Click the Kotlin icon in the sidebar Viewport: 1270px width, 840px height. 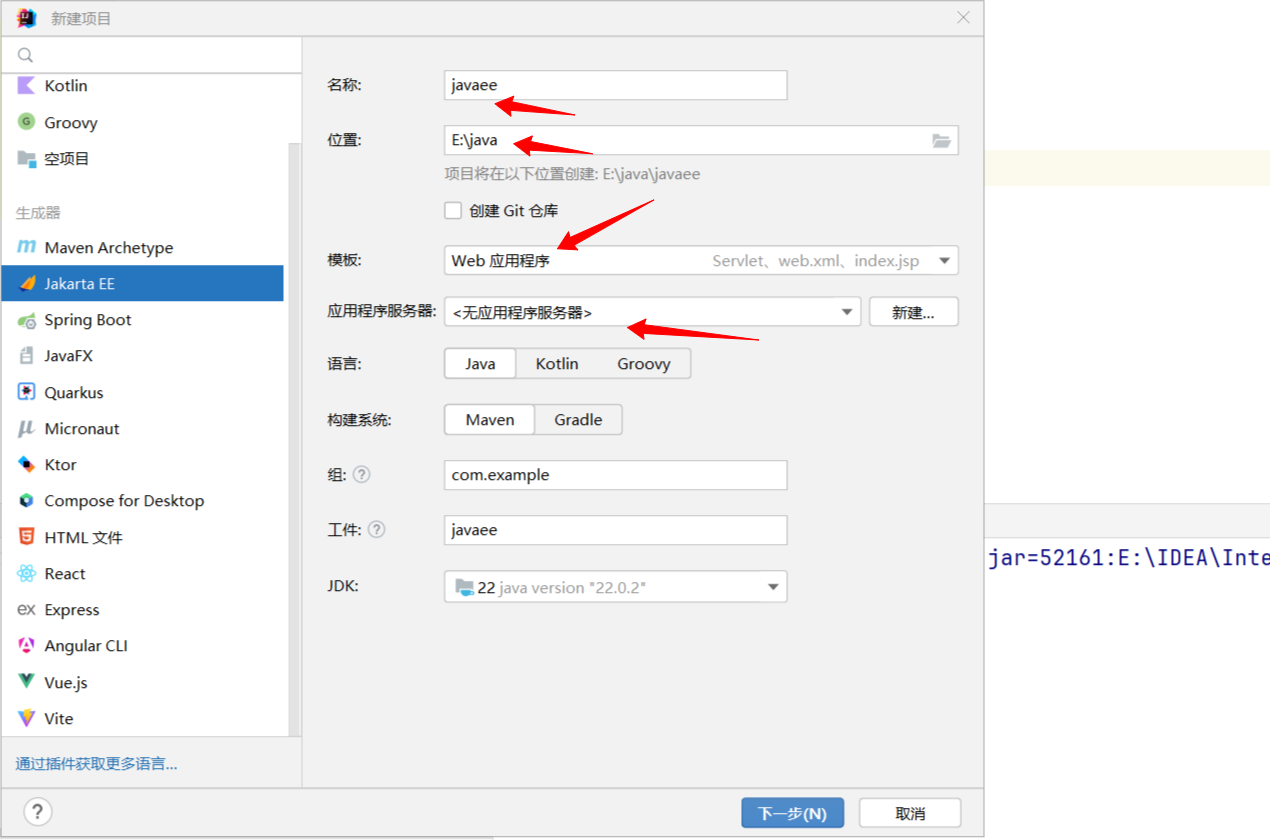point(26,86)
